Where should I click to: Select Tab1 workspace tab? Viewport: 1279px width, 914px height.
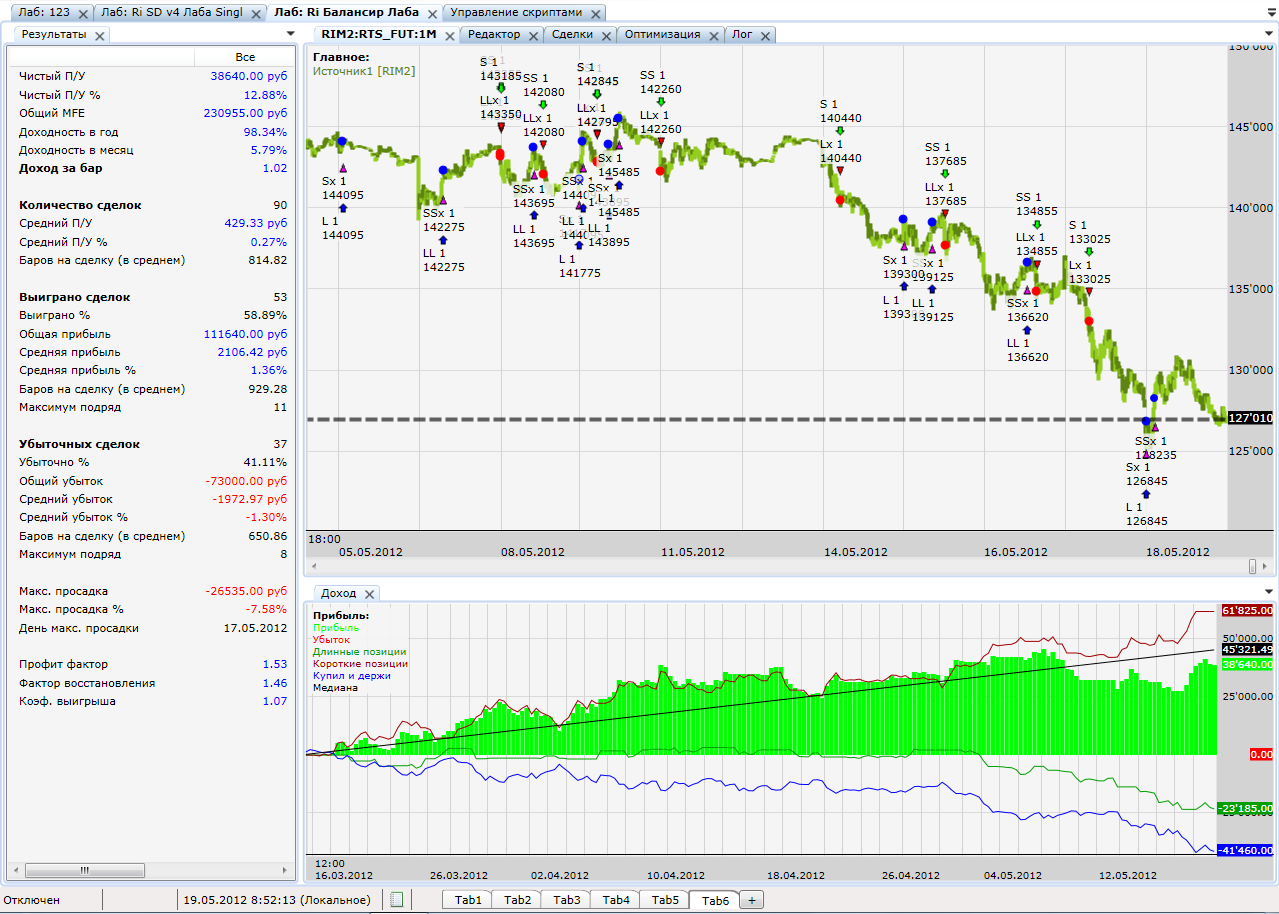468,900
